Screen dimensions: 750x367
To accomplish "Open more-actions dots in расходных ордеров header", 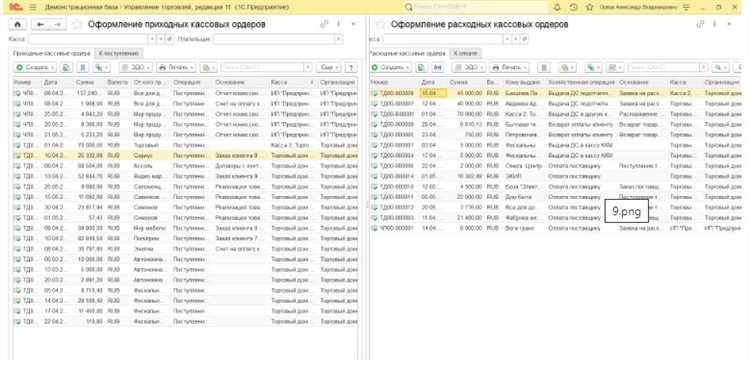I will pos(715,24).
